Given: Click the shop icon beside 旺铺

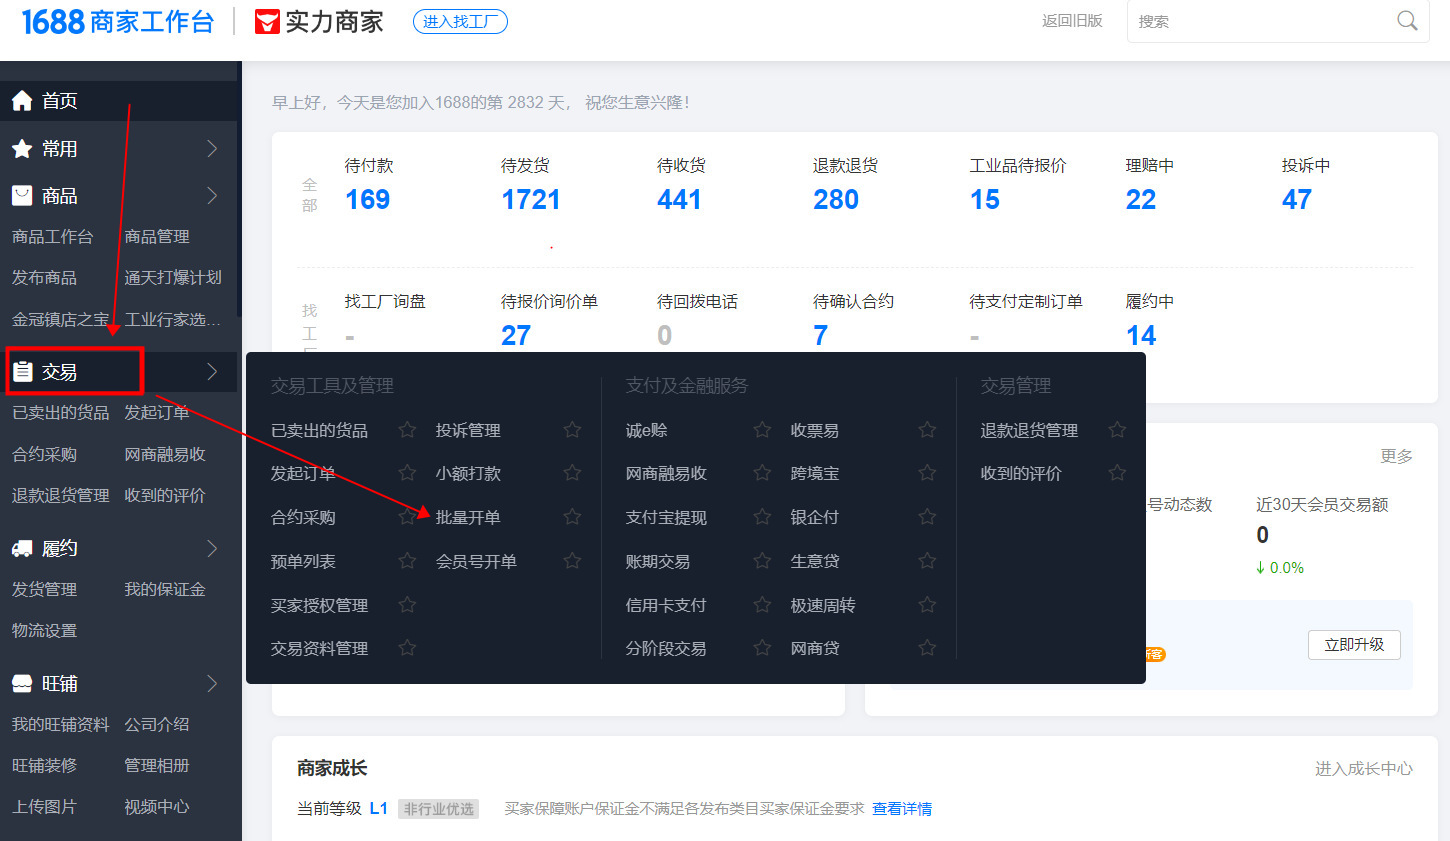Looking at the screenshot, I should 22,684.
